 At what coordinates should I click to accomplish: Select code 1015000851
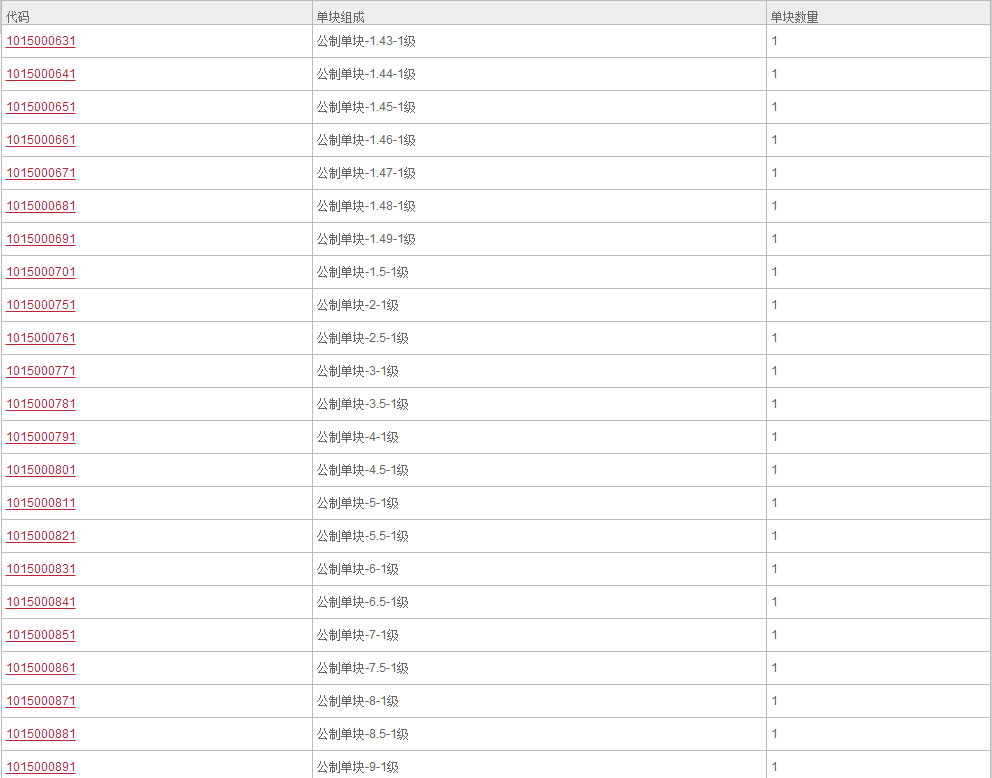(x=41, y=635)
